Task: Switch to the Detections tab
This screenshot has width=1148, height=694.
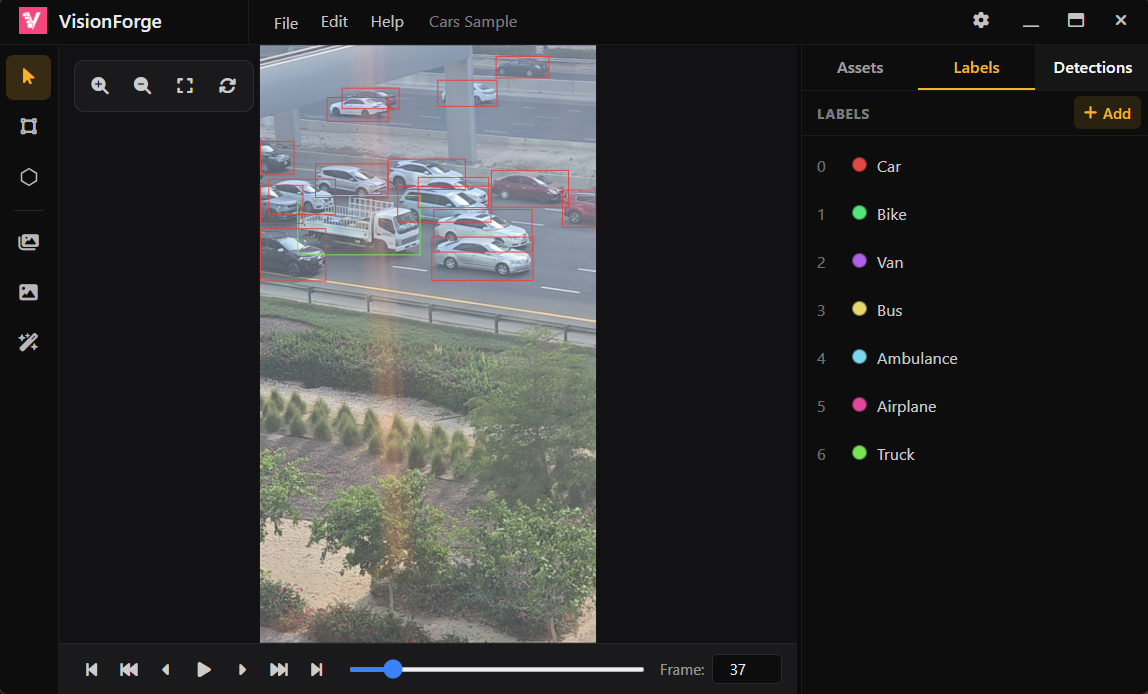Action: [x=1092, y=67]
